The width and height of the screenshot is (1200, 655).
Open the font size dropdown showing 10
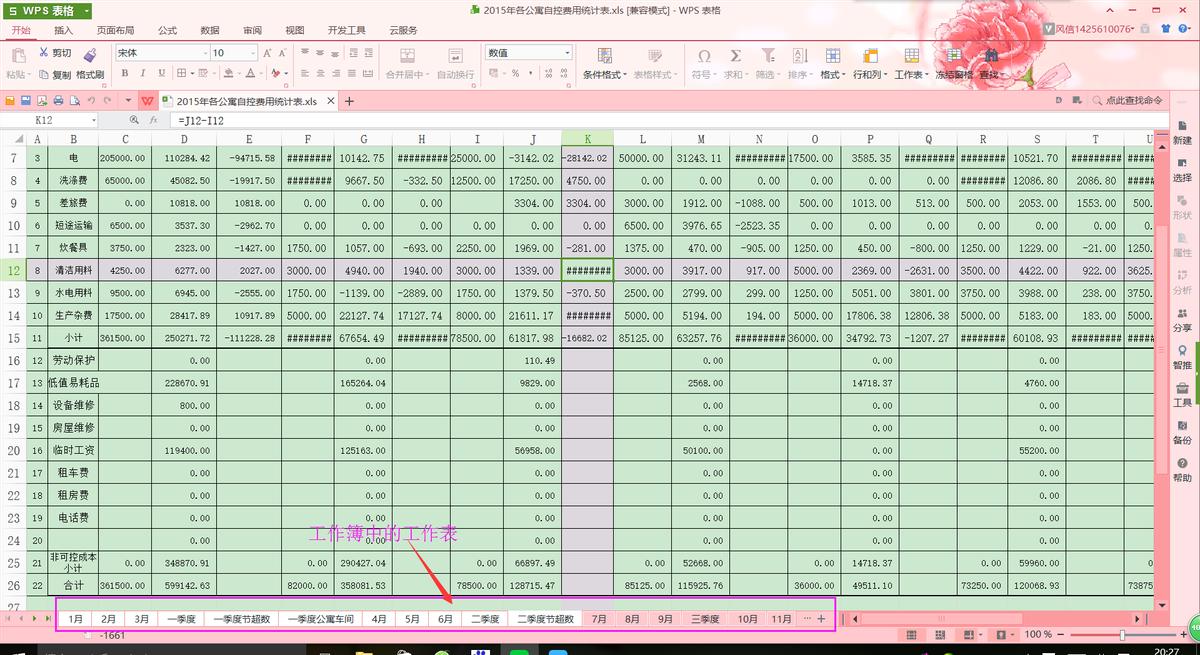click(250, 51)
